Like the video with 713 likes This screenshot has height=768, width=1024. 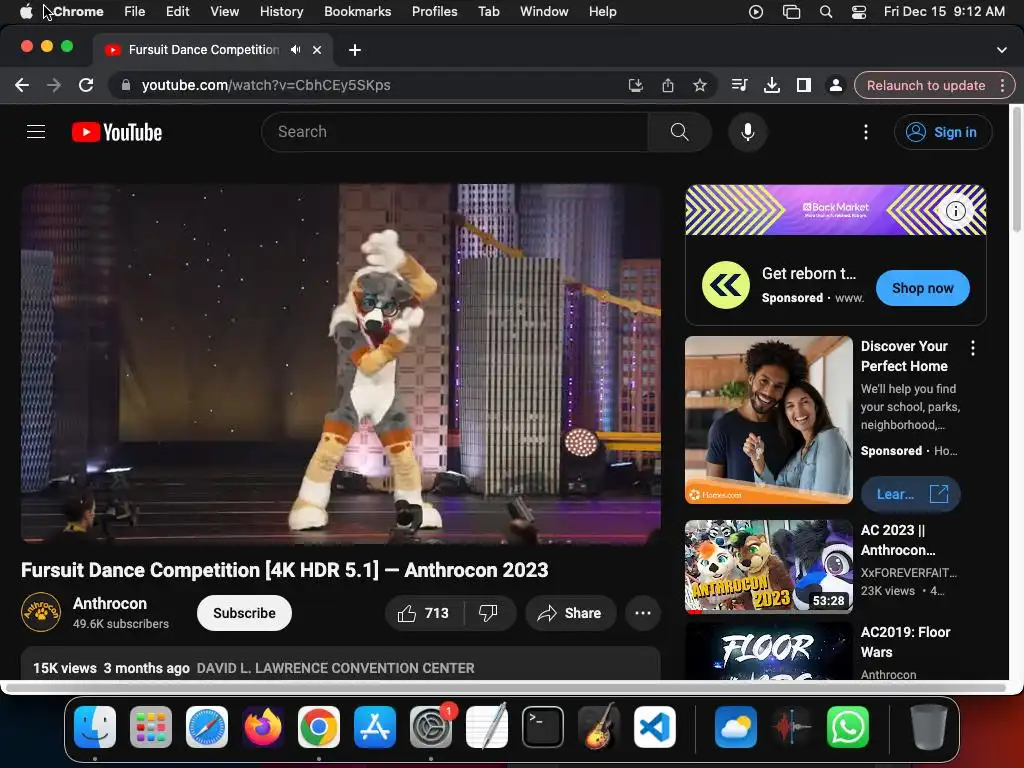click(424, 613)
